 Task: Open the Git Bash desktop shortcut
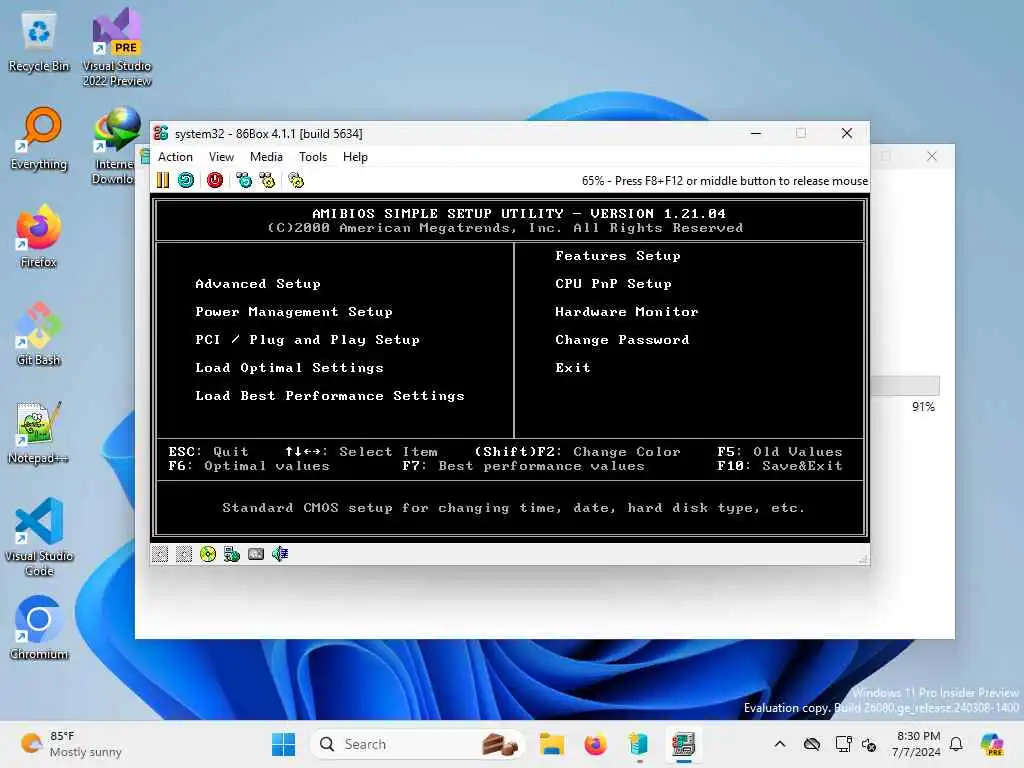coord(39,335)
